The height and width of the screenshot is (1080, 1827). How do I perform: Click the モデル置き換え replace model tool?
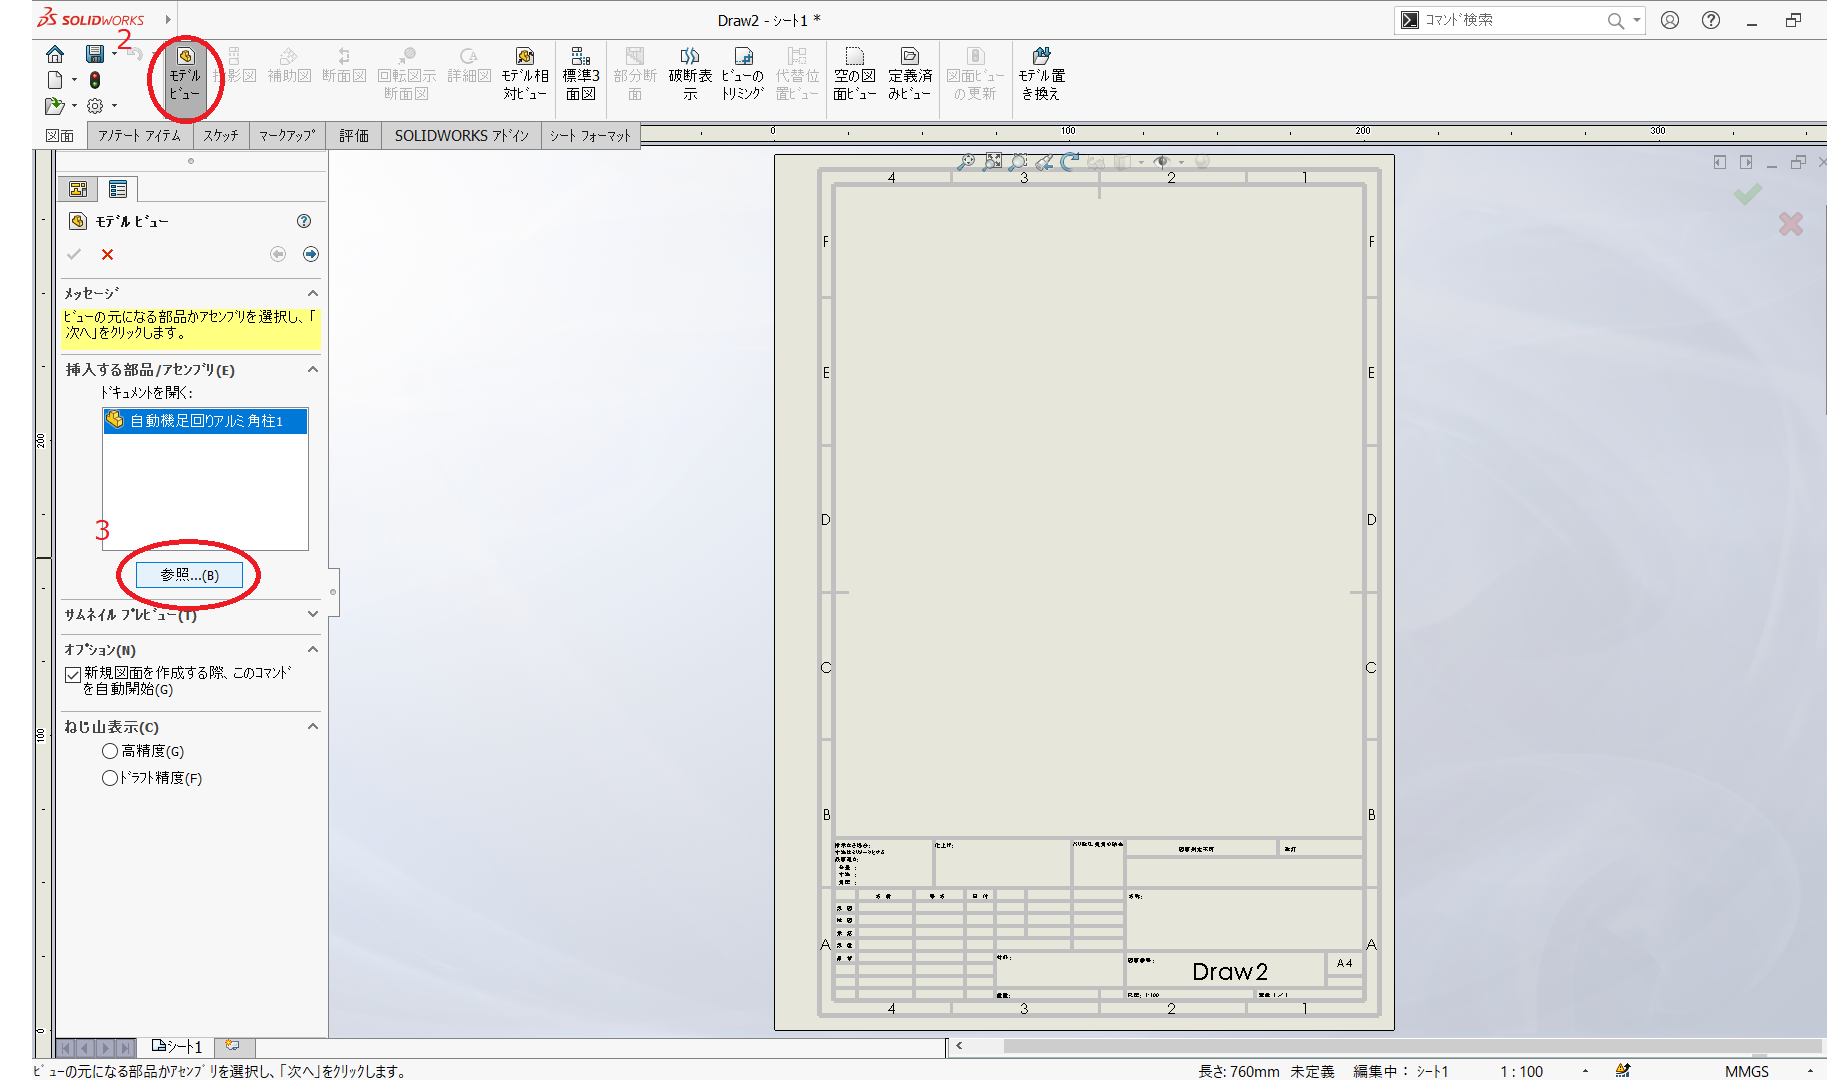[1042, 75]
